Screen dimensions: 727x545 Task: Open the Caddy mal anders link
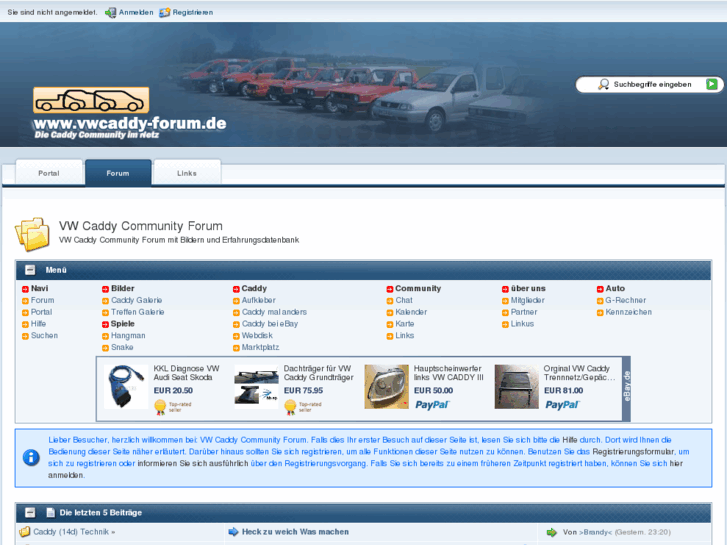click(274, 312)
